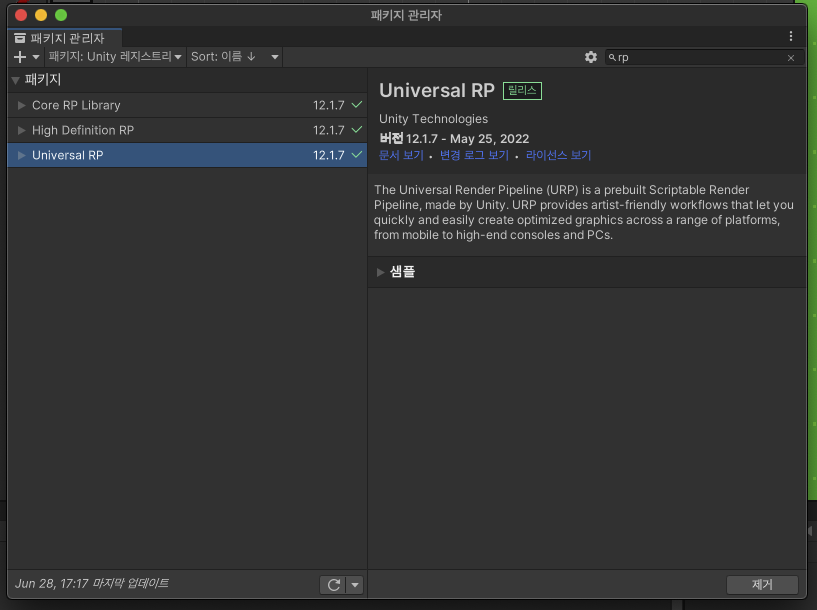Image resolution: width=817 pixels, height=610 pixels.
Task: Open the 라이선스 보기 link
Action: [x=559, y=155]
